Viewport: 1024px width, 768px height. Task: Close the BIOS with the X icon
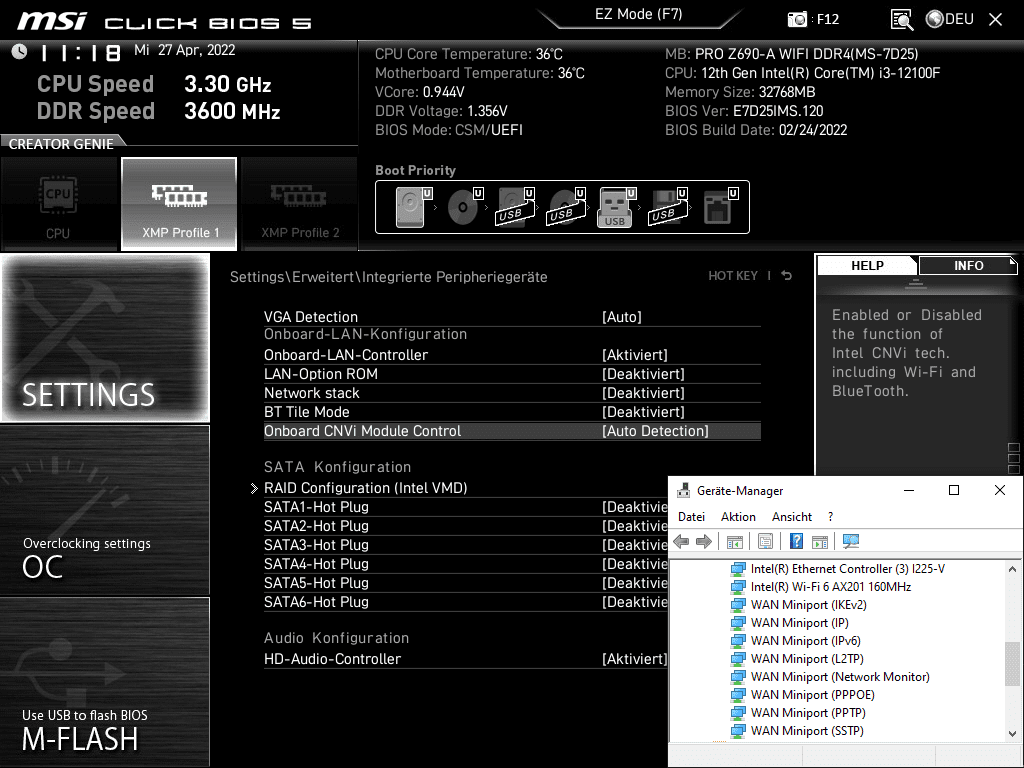coord(995,19)
